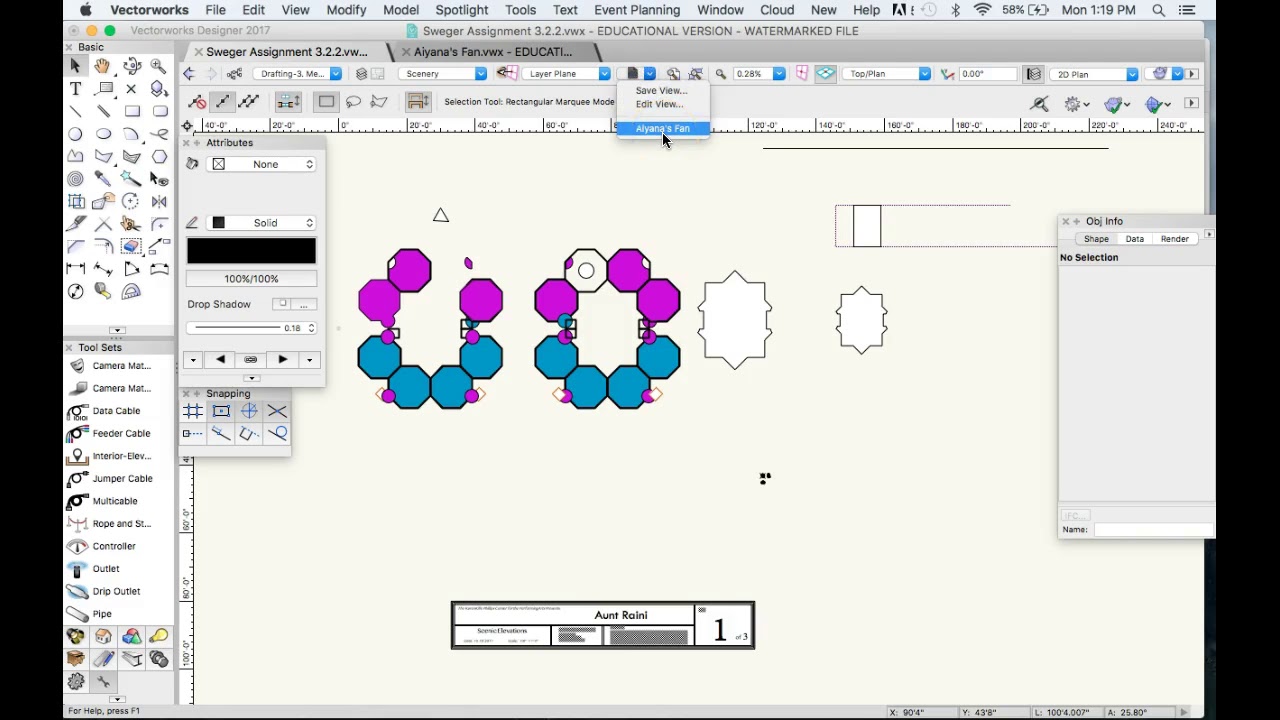Open the 2D Plan render mode dropdown

[1095, 74]
